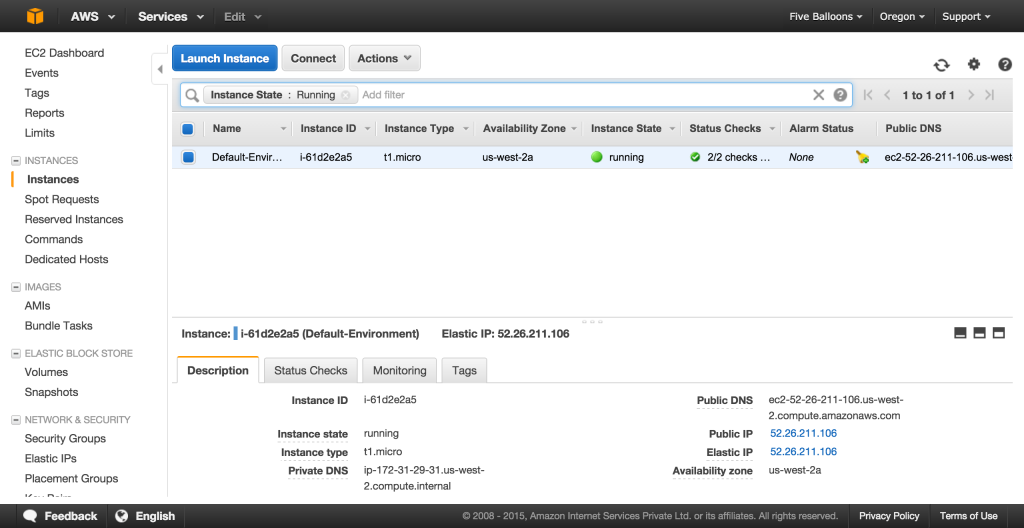
Task: Click the search magnifier icon
Action: pyautogui.click(x=191, y=95)
